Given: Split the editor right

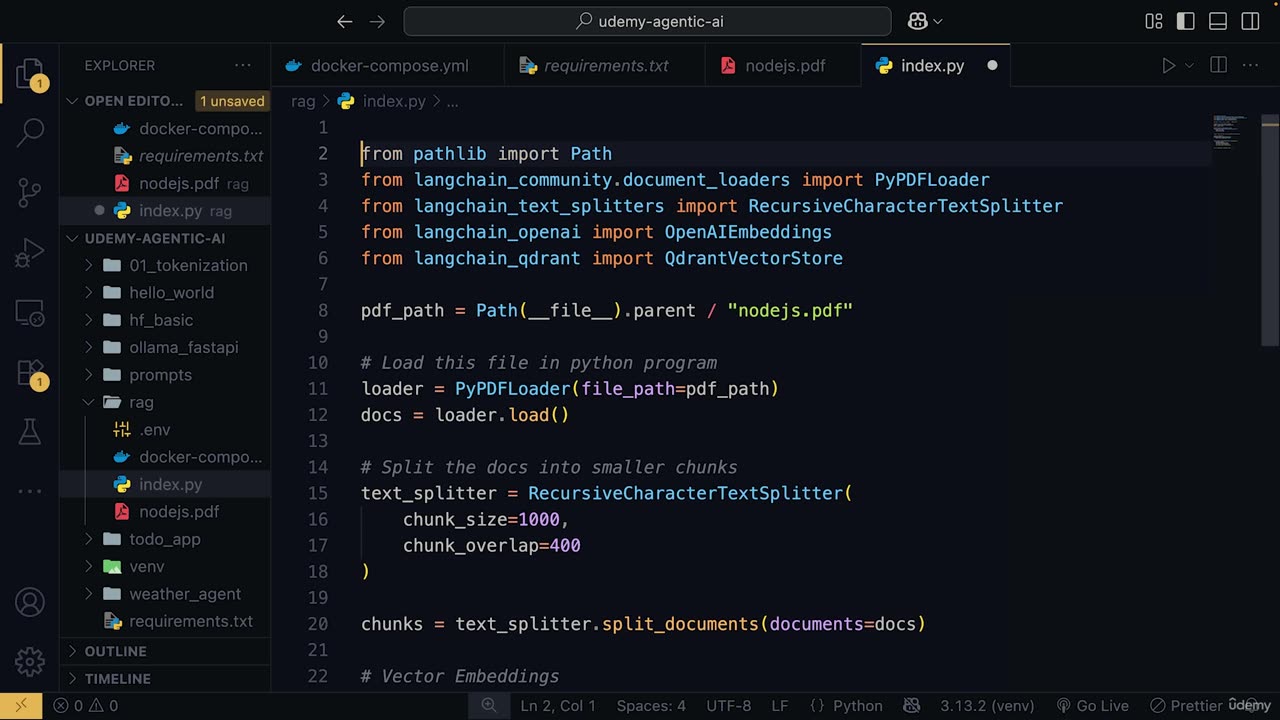Looking at the screenshot, I should pos(1218,65).
